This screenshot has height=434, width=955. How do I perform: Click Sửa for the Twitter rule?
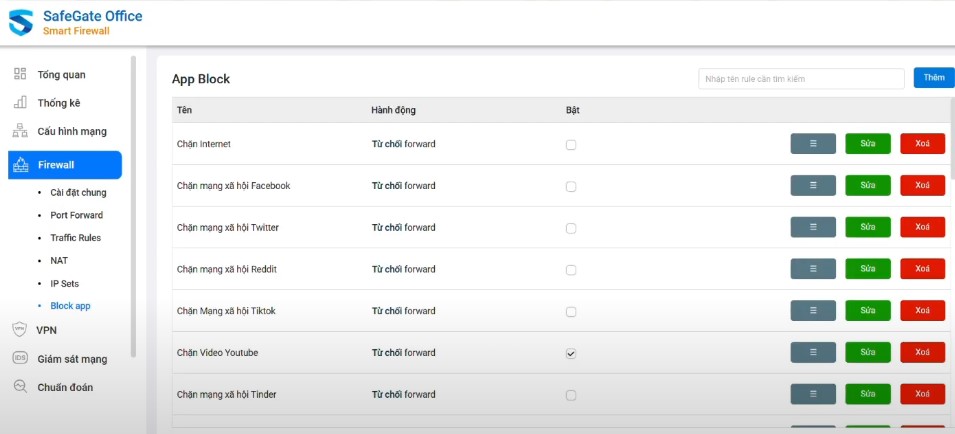pyautogui.click(x=868, y=227)
